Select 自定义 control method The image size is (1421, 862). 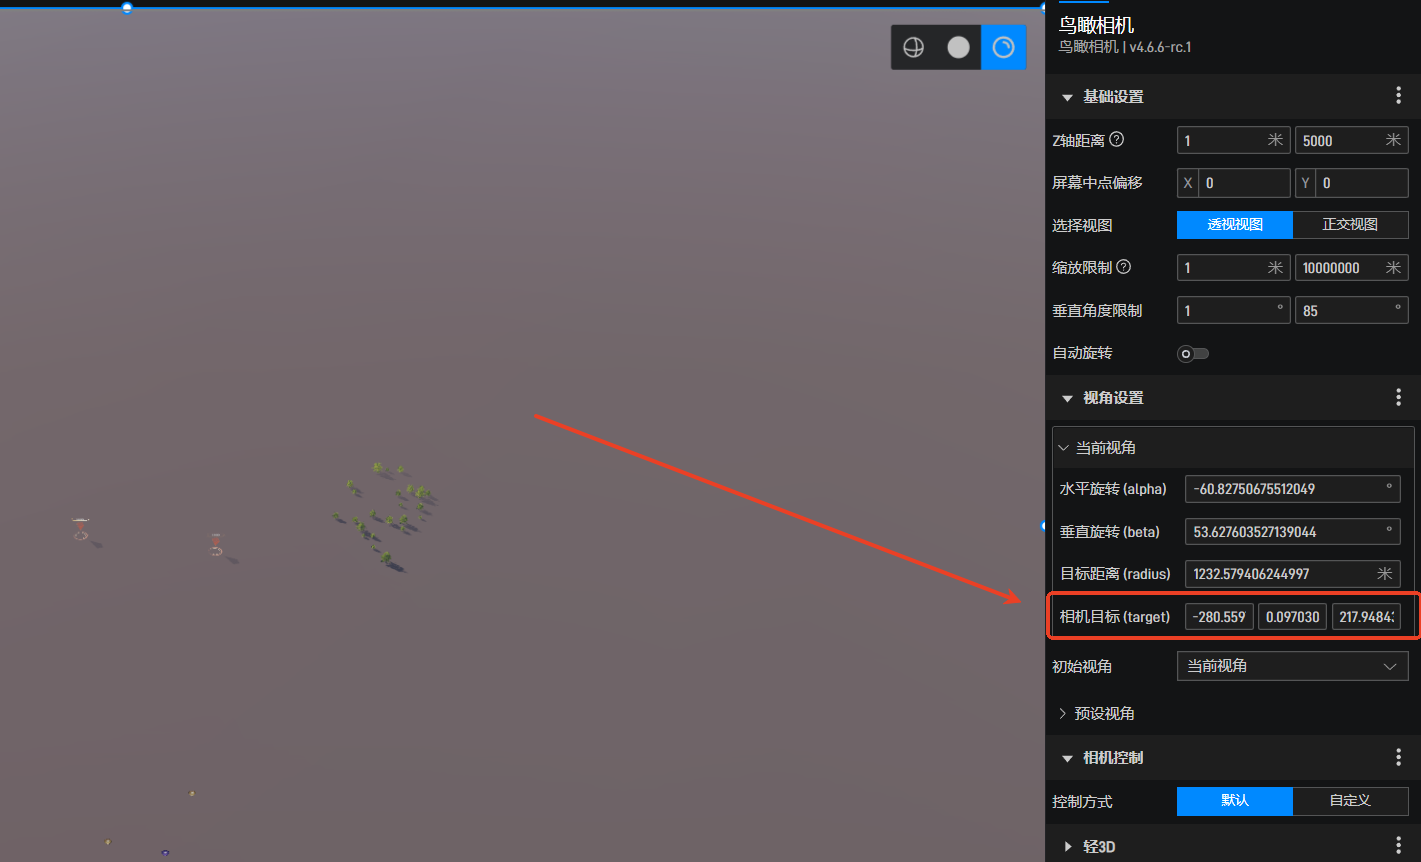point(1350,800)
